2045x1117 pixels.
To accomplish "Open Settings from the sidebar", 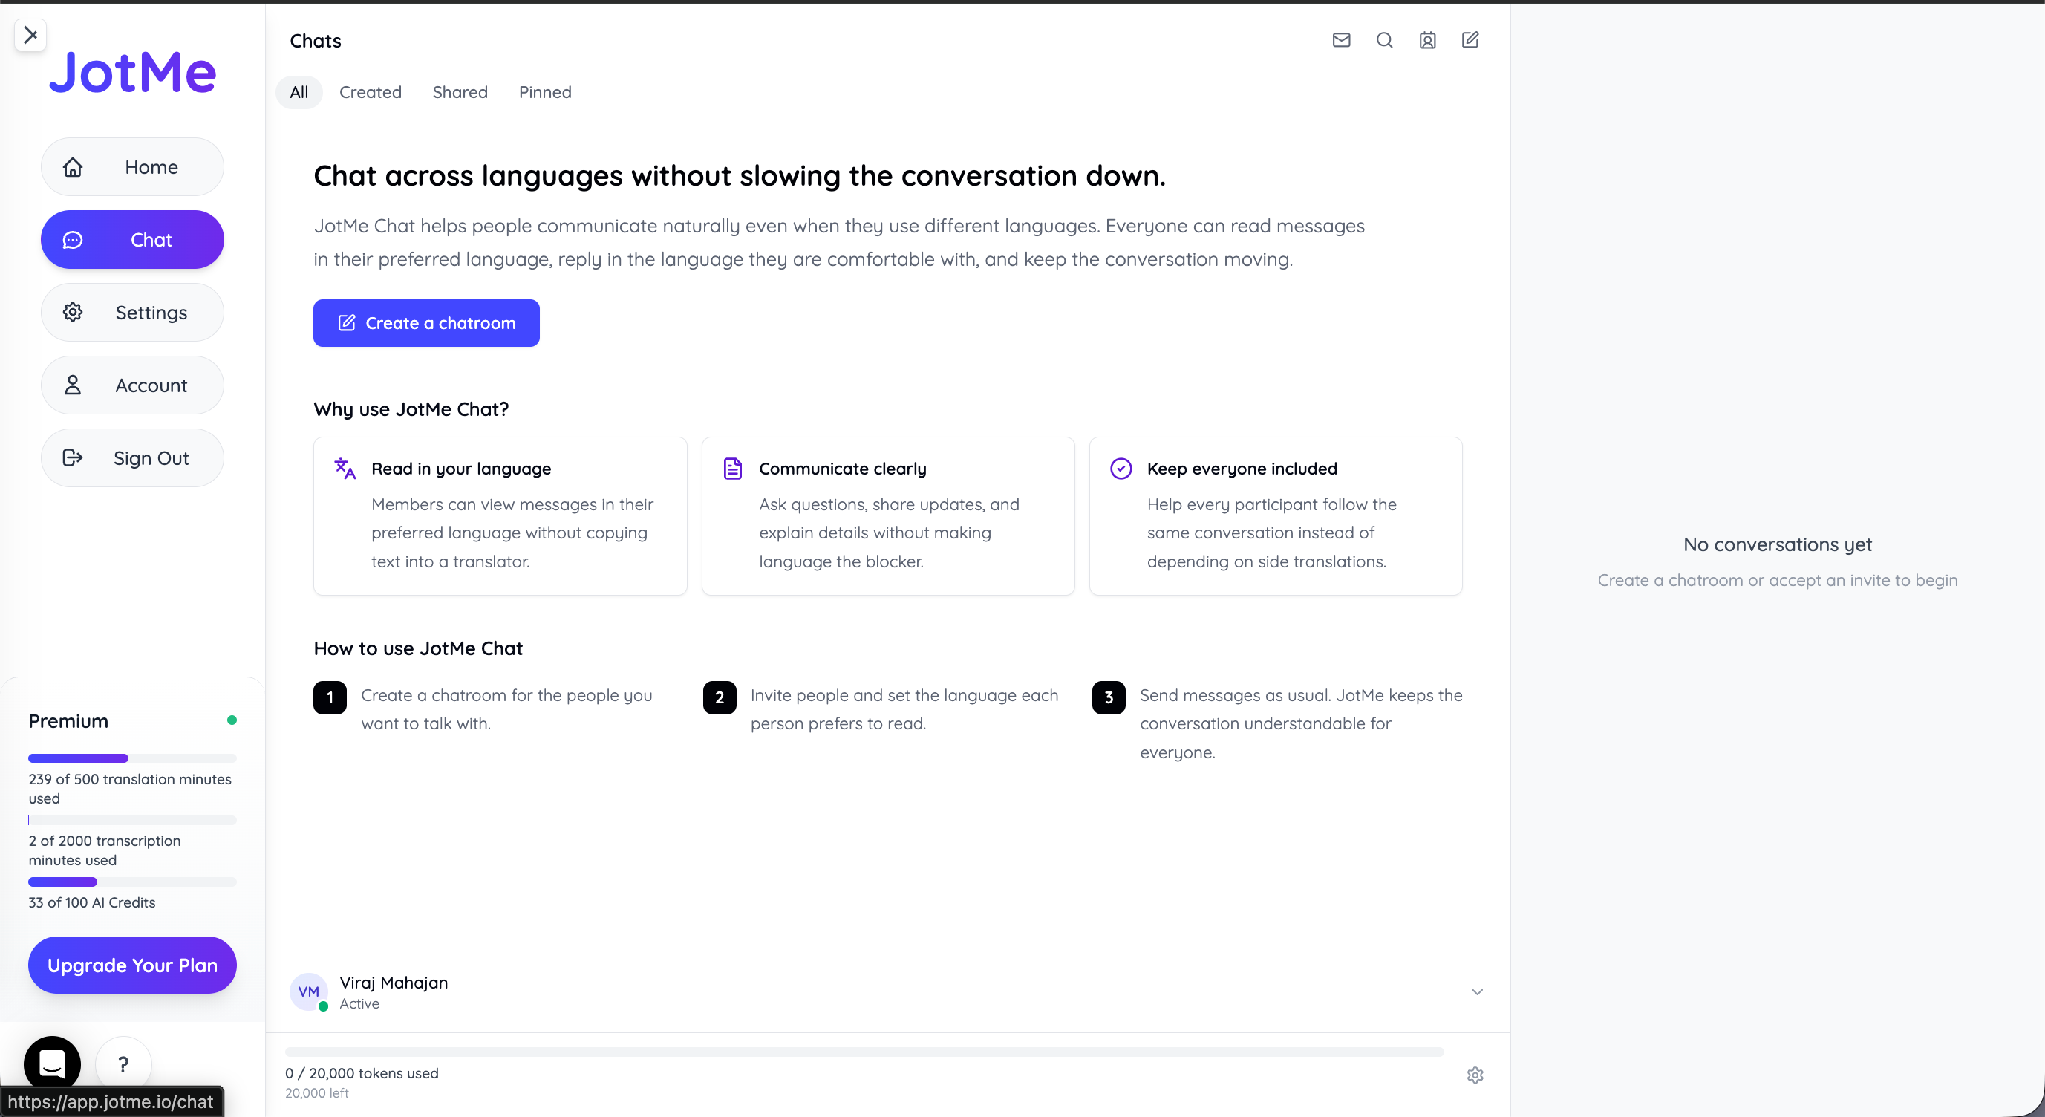I will pos(132,312).
